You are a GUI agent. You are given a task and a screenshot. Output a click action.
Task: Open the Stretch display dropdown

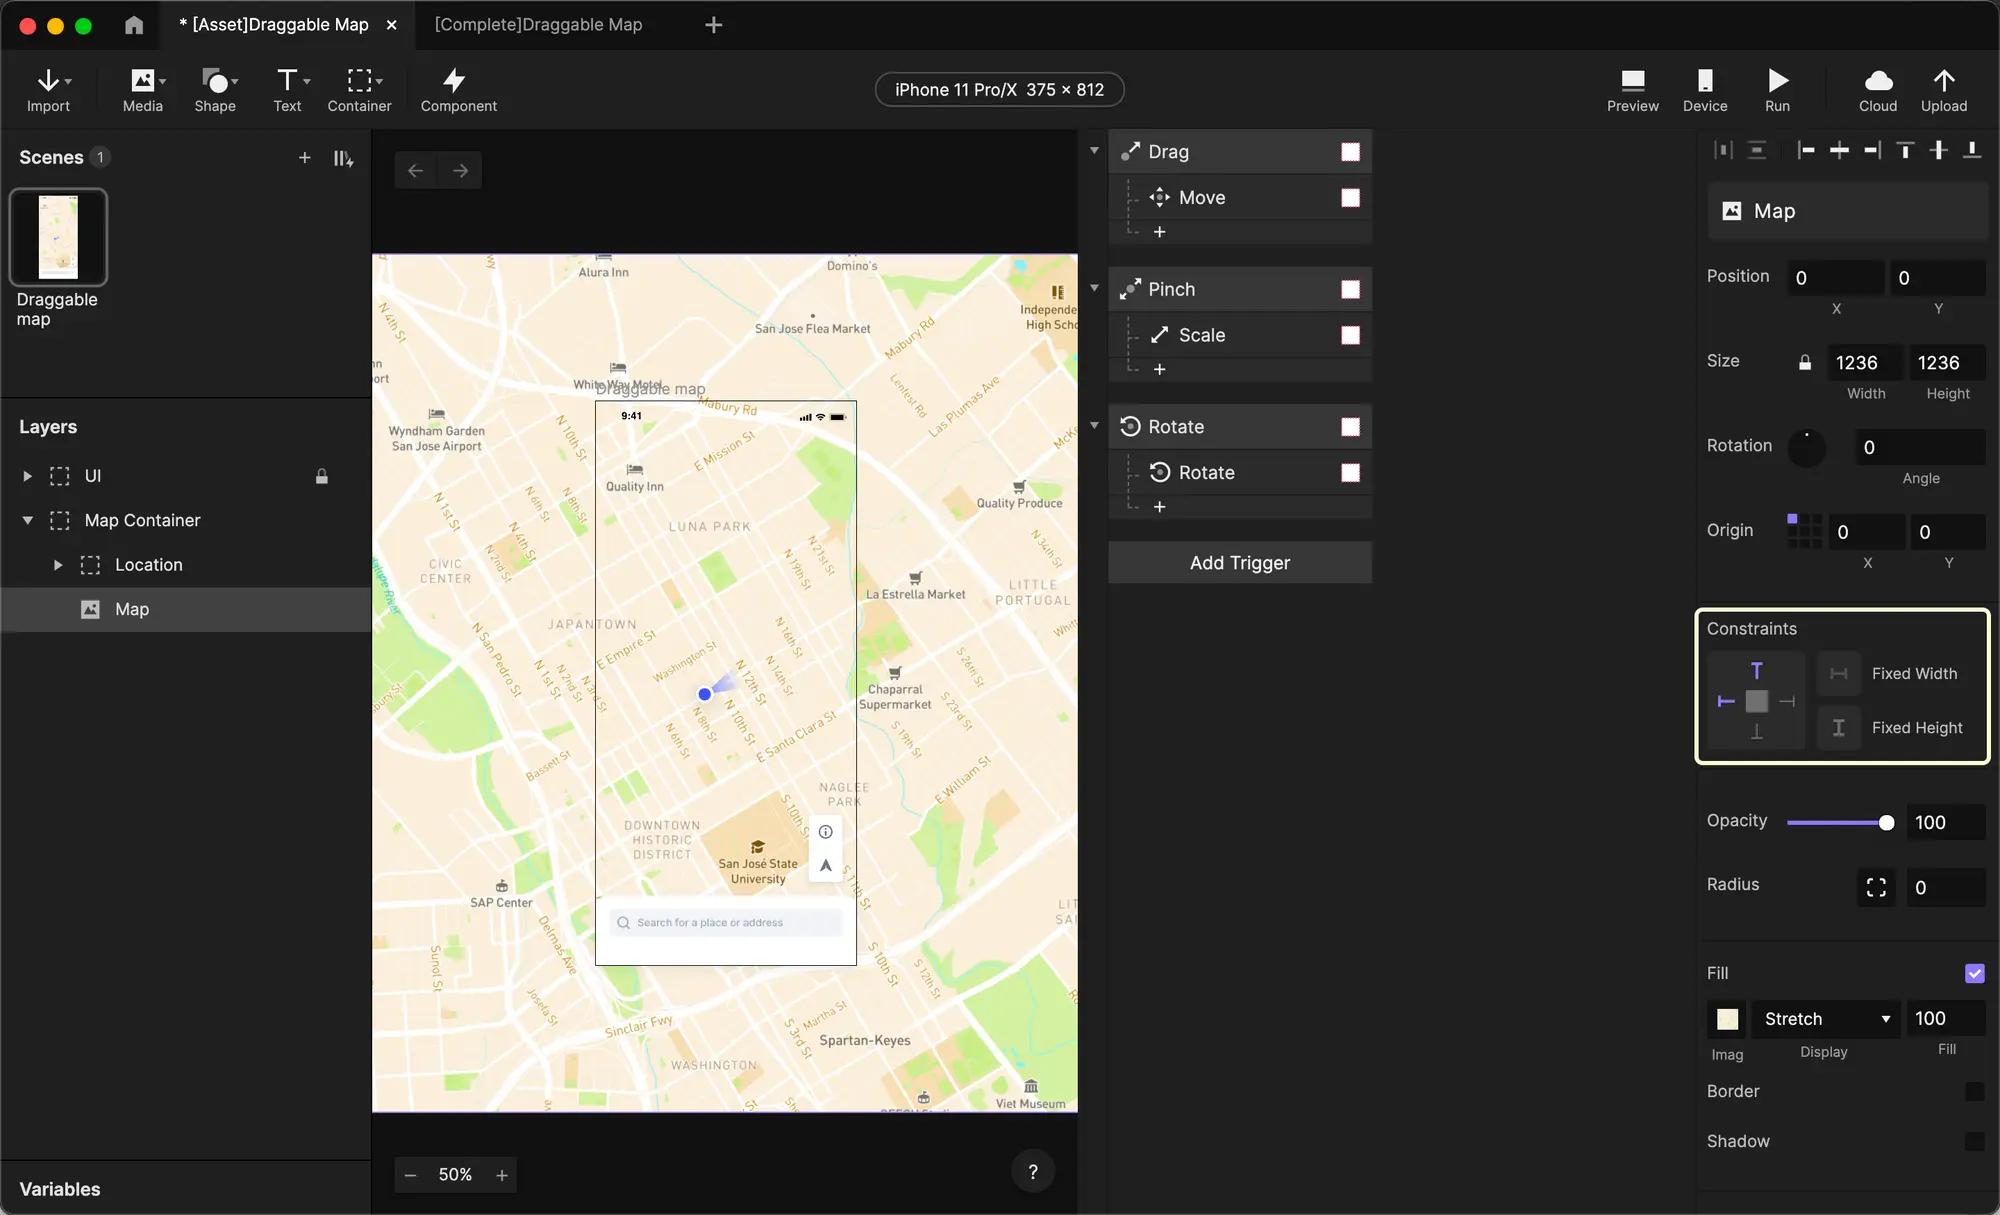(x=1825, y=1019)
